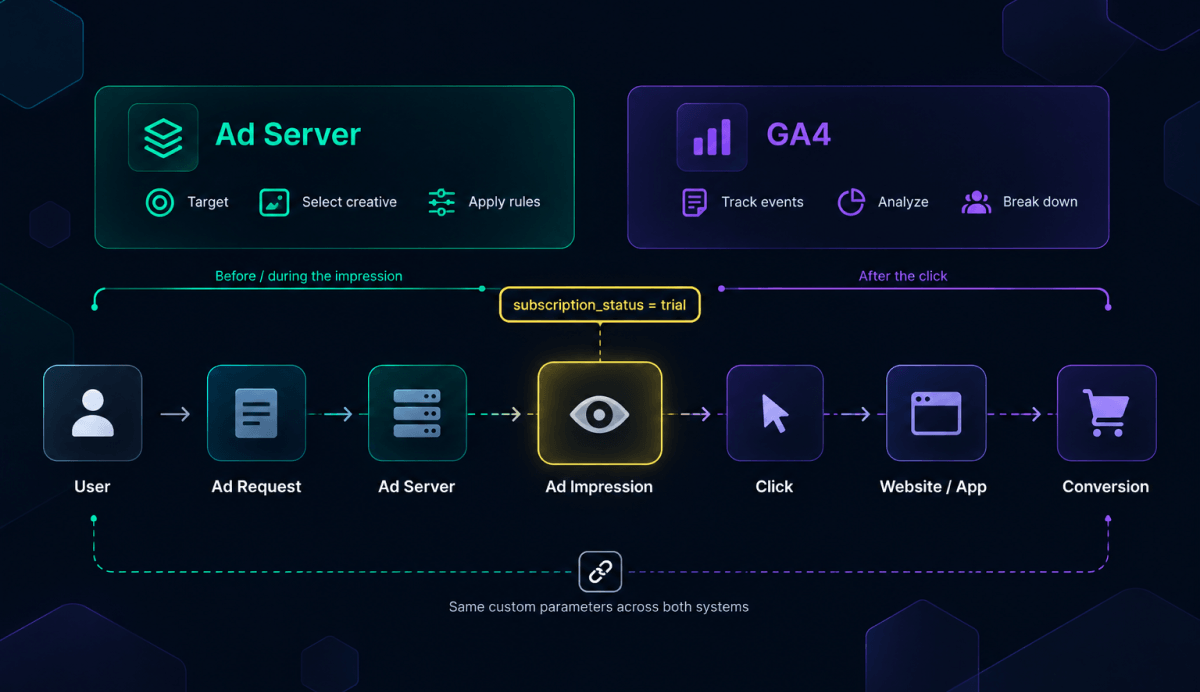The height and width of the screenshot is (692, 1200).
Task: Click the Break down label
Action: [1040, 202]
